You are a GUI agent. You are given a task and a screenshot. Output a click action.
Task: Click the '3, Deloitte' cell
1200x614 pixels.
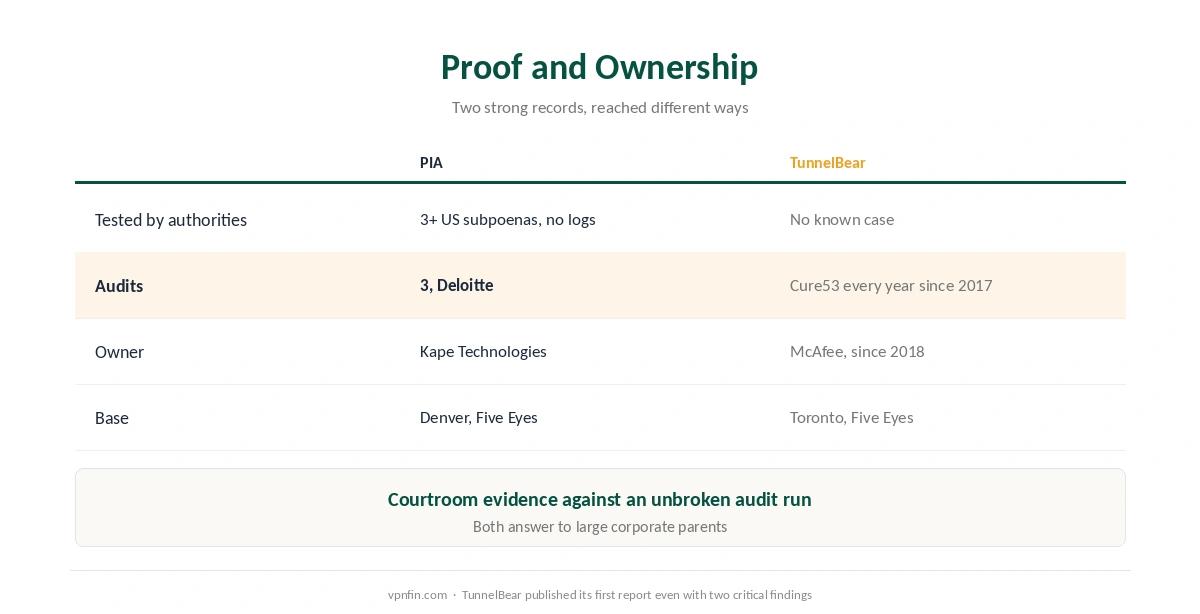(457, 286)
